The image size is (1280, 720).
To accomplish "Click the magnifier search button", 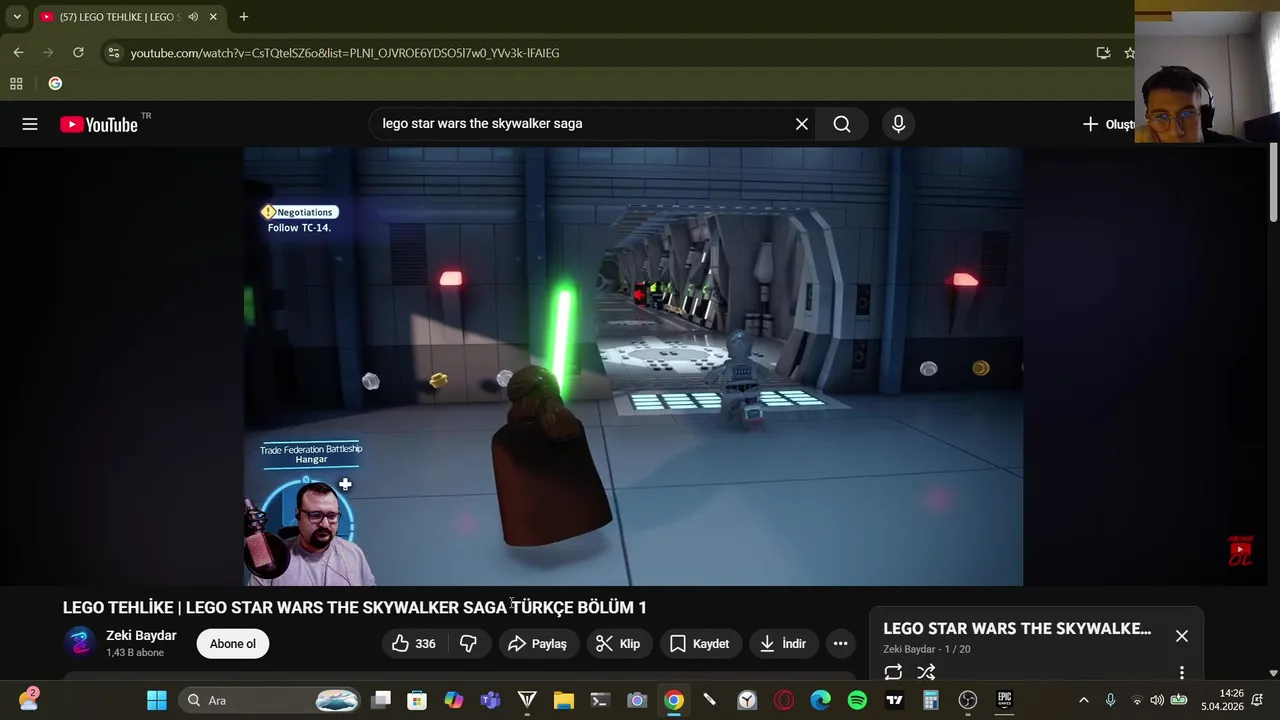I will [x=842, y=124].
